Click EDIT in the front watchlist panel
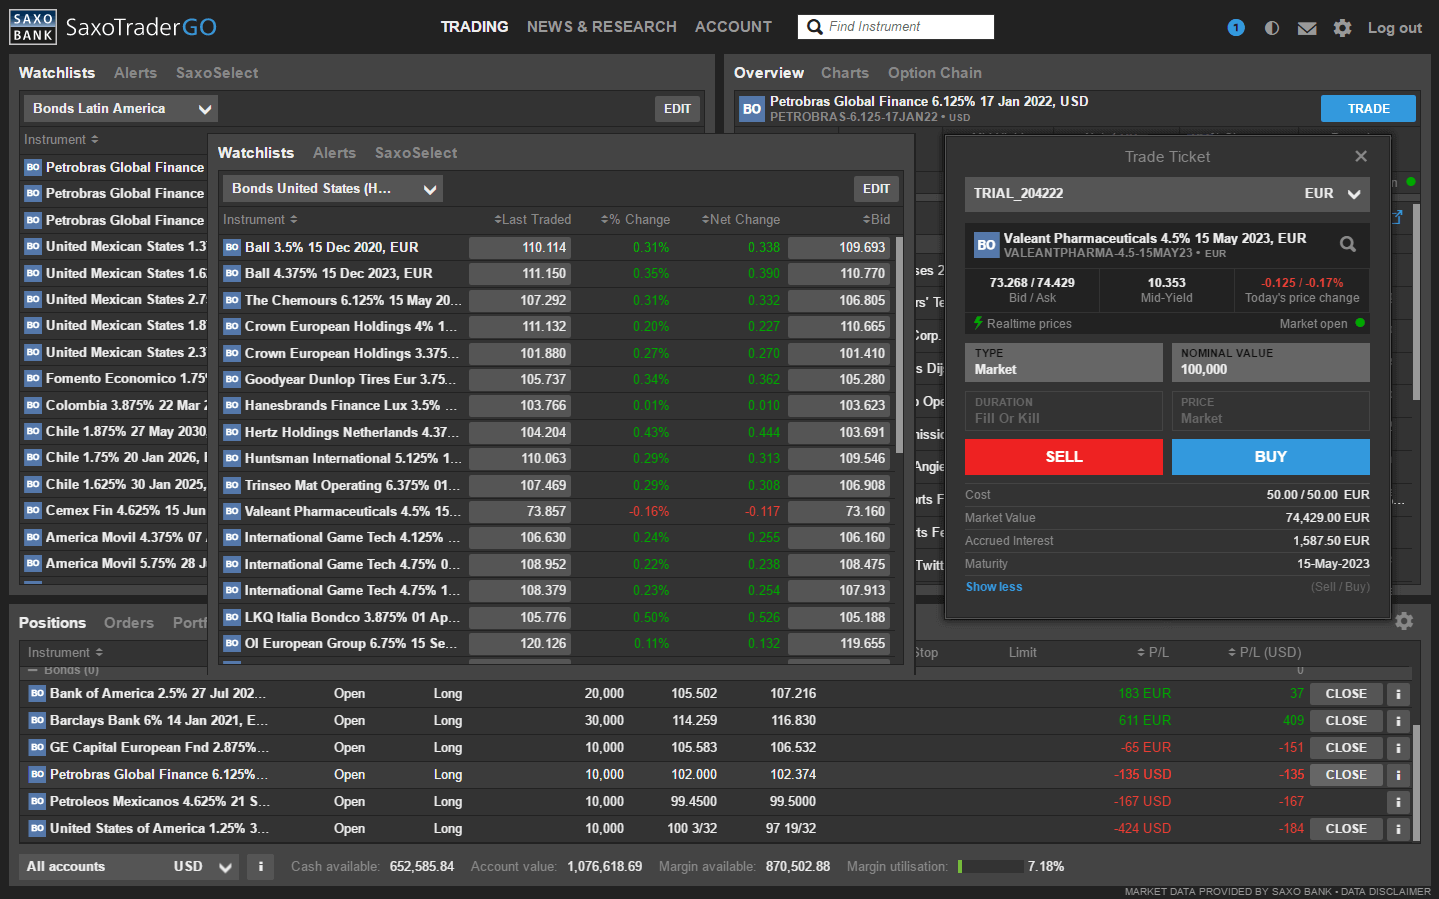 [x=876, y=189]
